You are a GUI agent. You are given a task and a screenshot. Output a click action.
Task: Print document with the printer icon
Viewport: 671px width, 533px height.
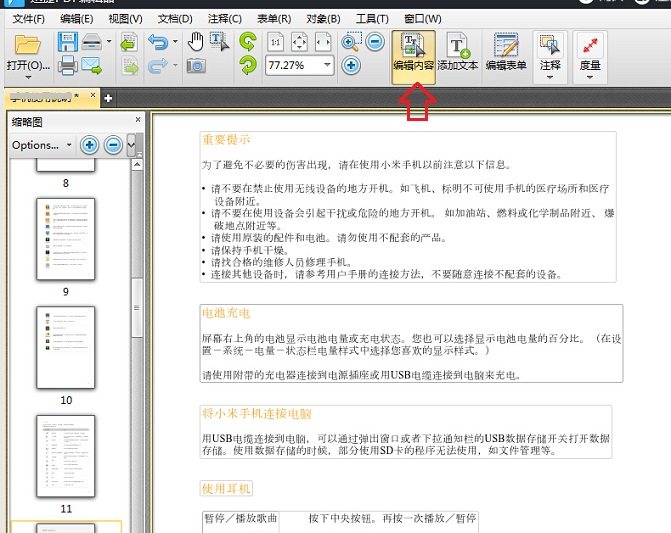click(68, 65)
